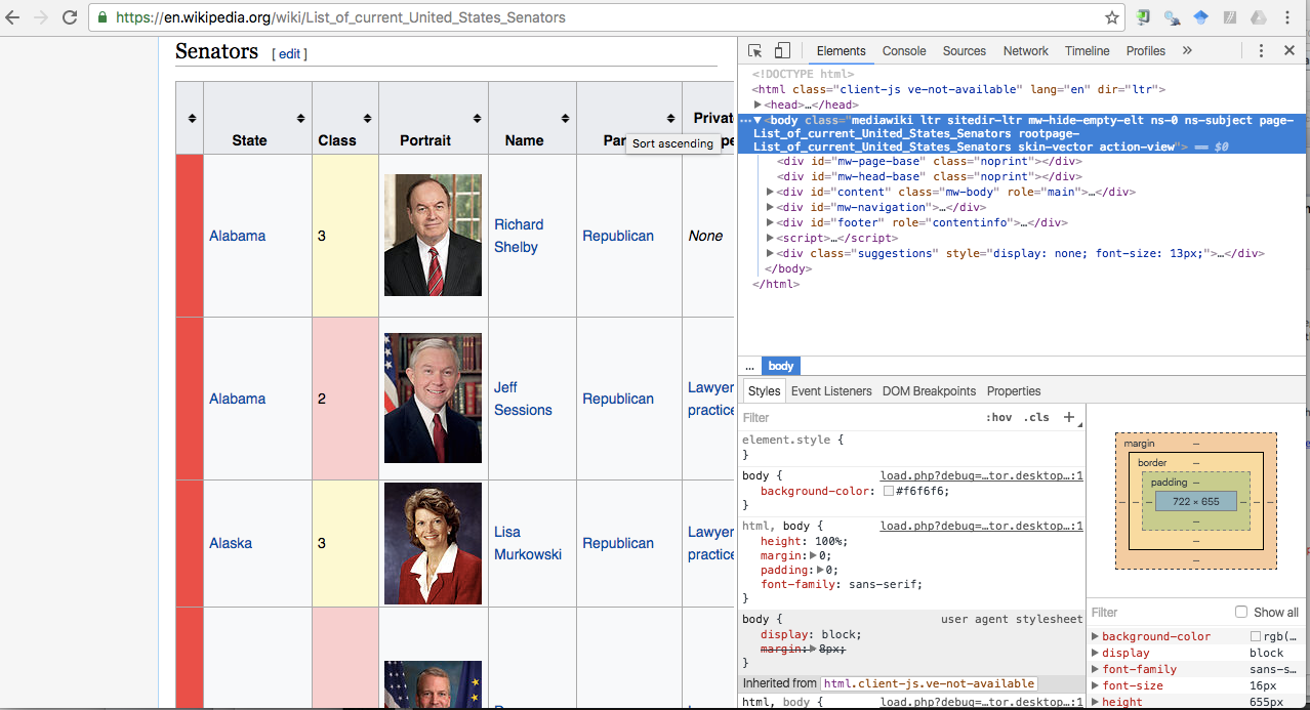
Task: Open the Timeline tab
Action: 1087,51
